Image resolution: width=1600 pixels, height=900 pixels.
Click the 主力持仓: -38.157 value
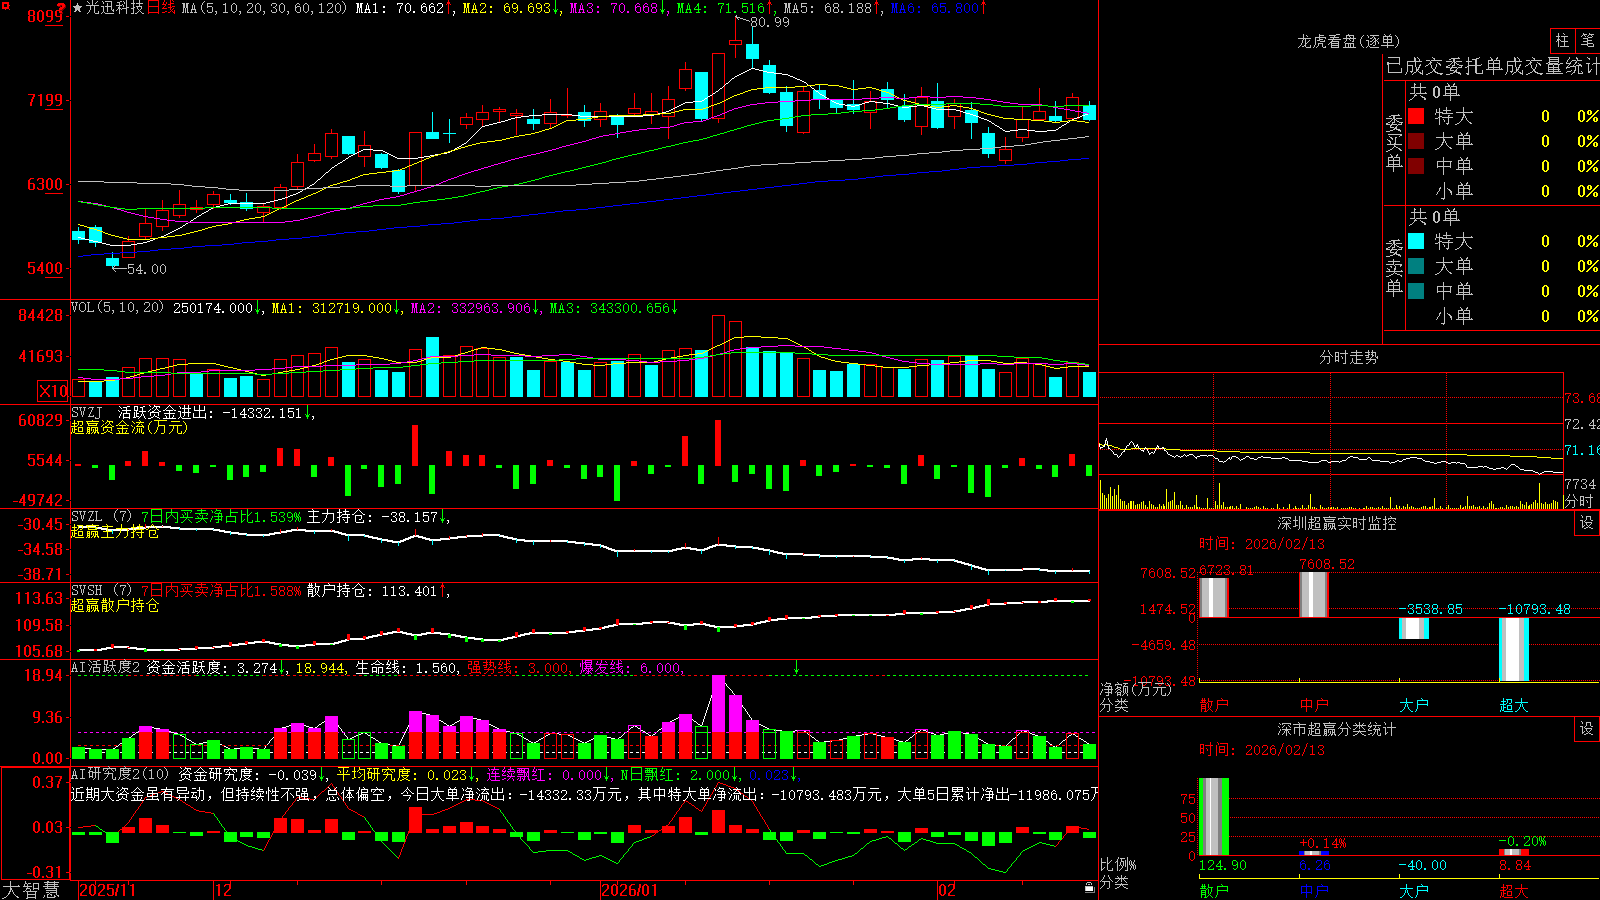tap(378, 517)
